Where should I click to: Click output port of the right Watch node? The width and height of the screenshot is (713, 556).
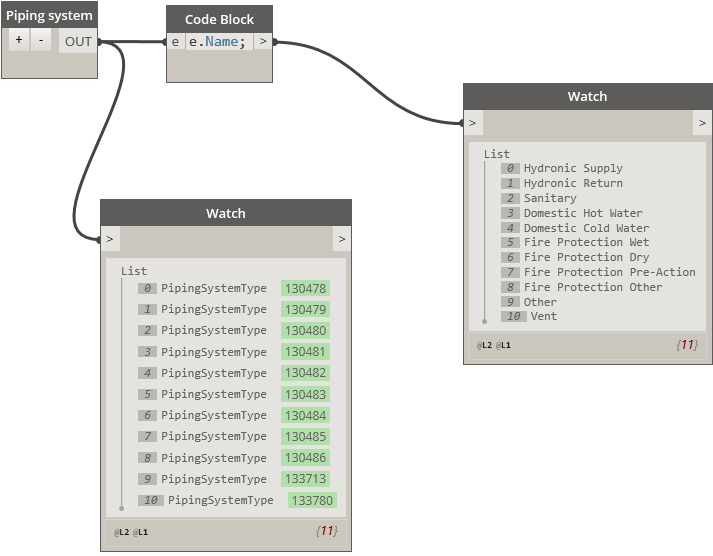(x=702, y=123)
